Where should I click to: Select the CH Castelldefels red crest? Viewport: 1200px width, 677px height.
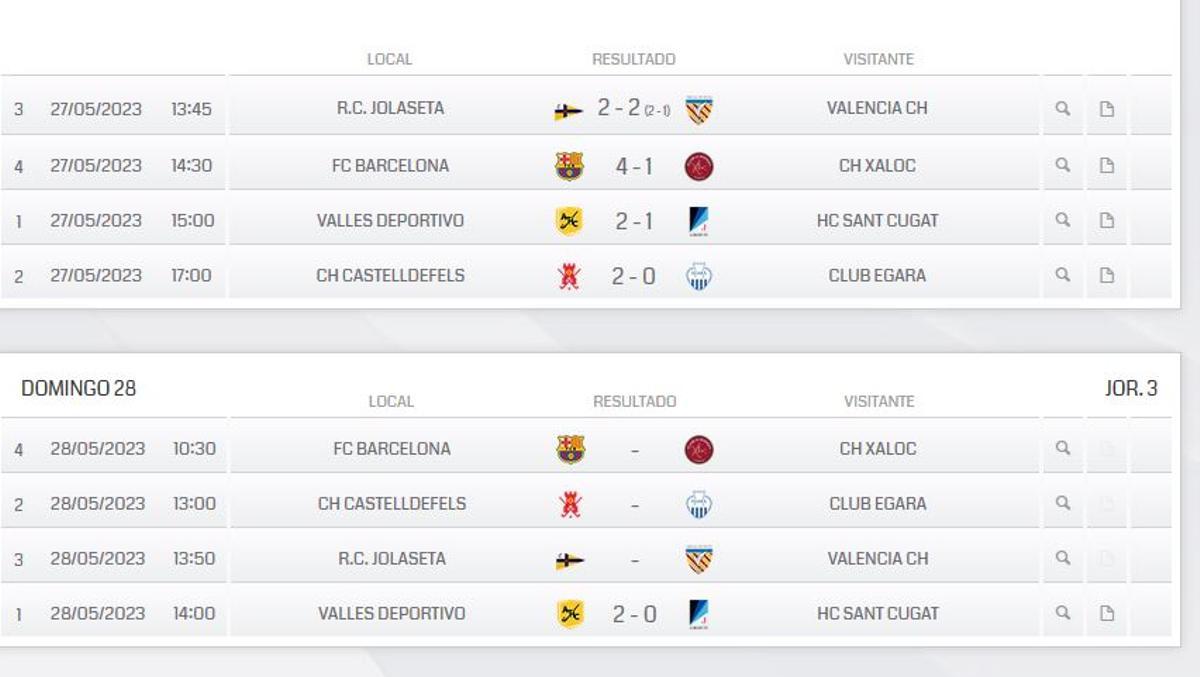coord(570,275)
